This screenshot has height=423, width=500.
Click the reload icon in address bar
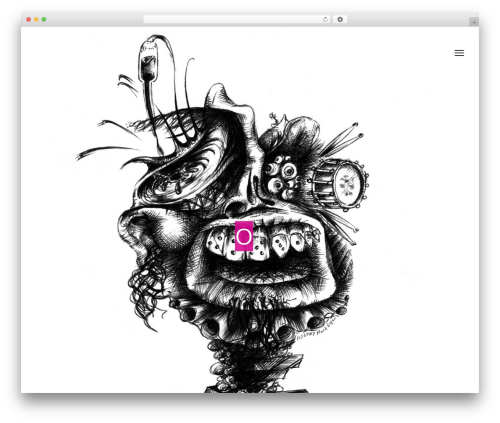coord(325,20)
